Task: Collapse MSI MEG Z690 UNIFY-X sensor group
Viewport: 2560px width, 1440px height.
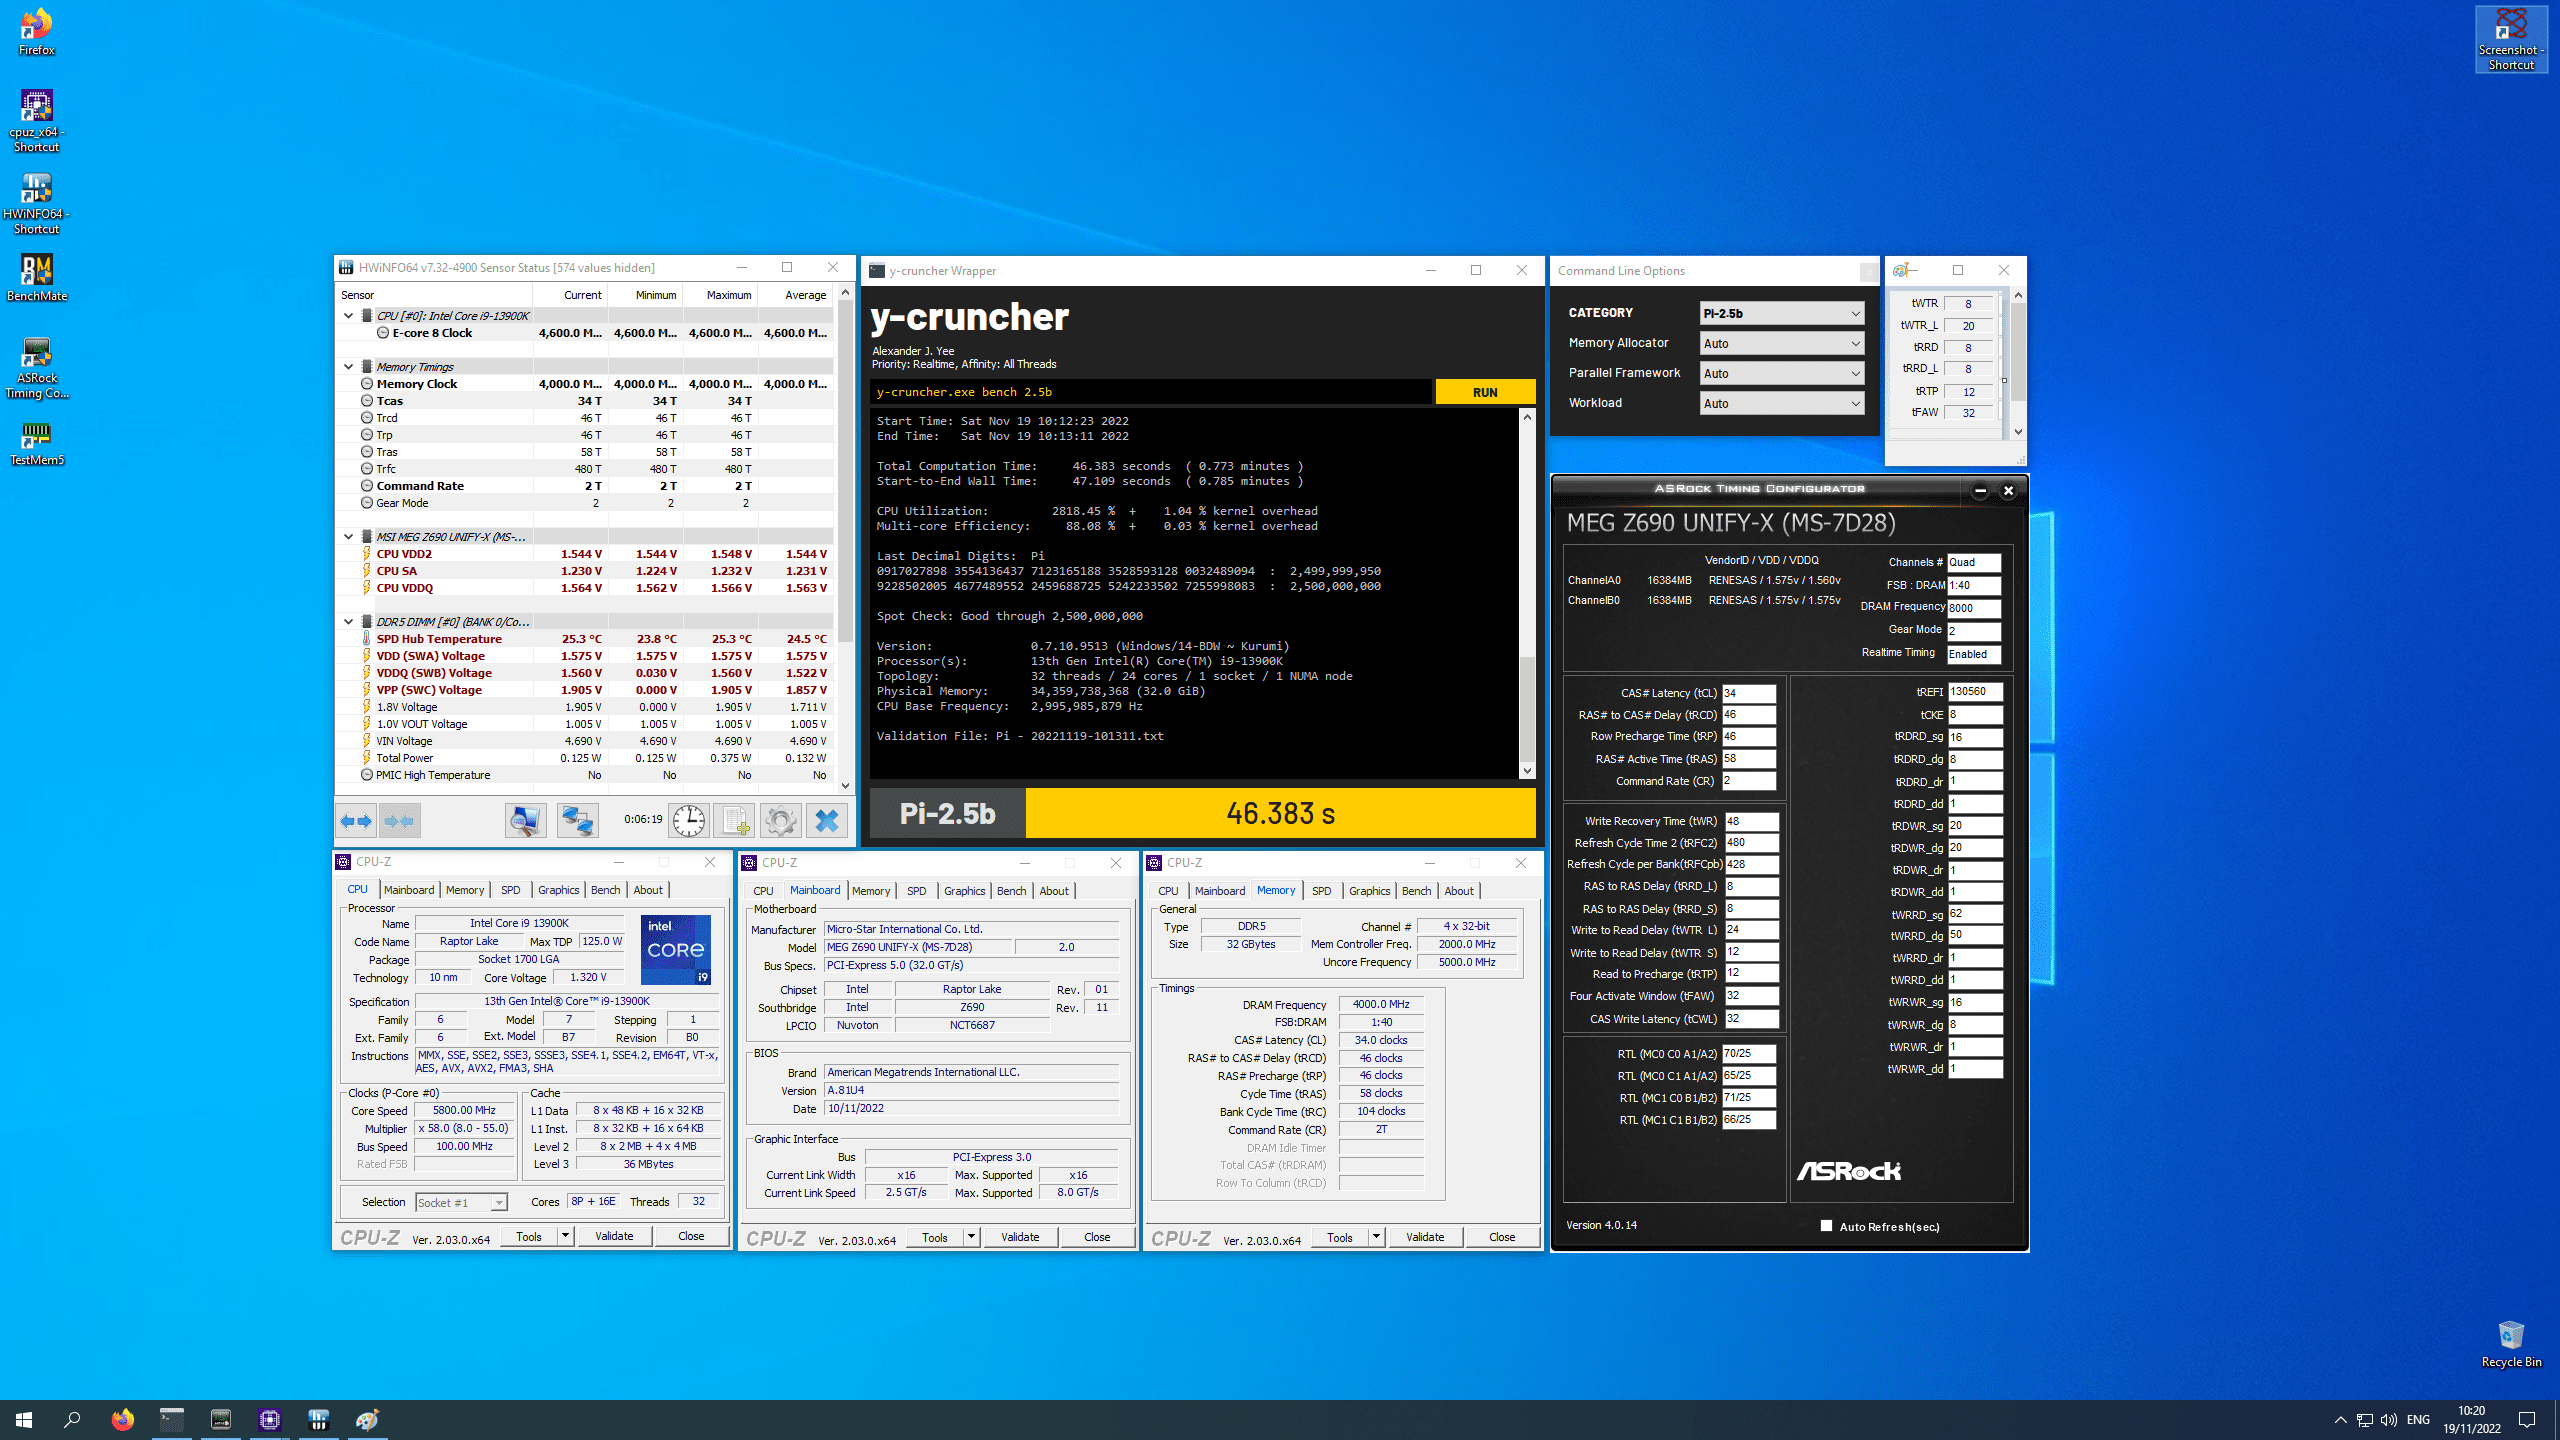Action: pyautogui.click(x=348, y=536)
